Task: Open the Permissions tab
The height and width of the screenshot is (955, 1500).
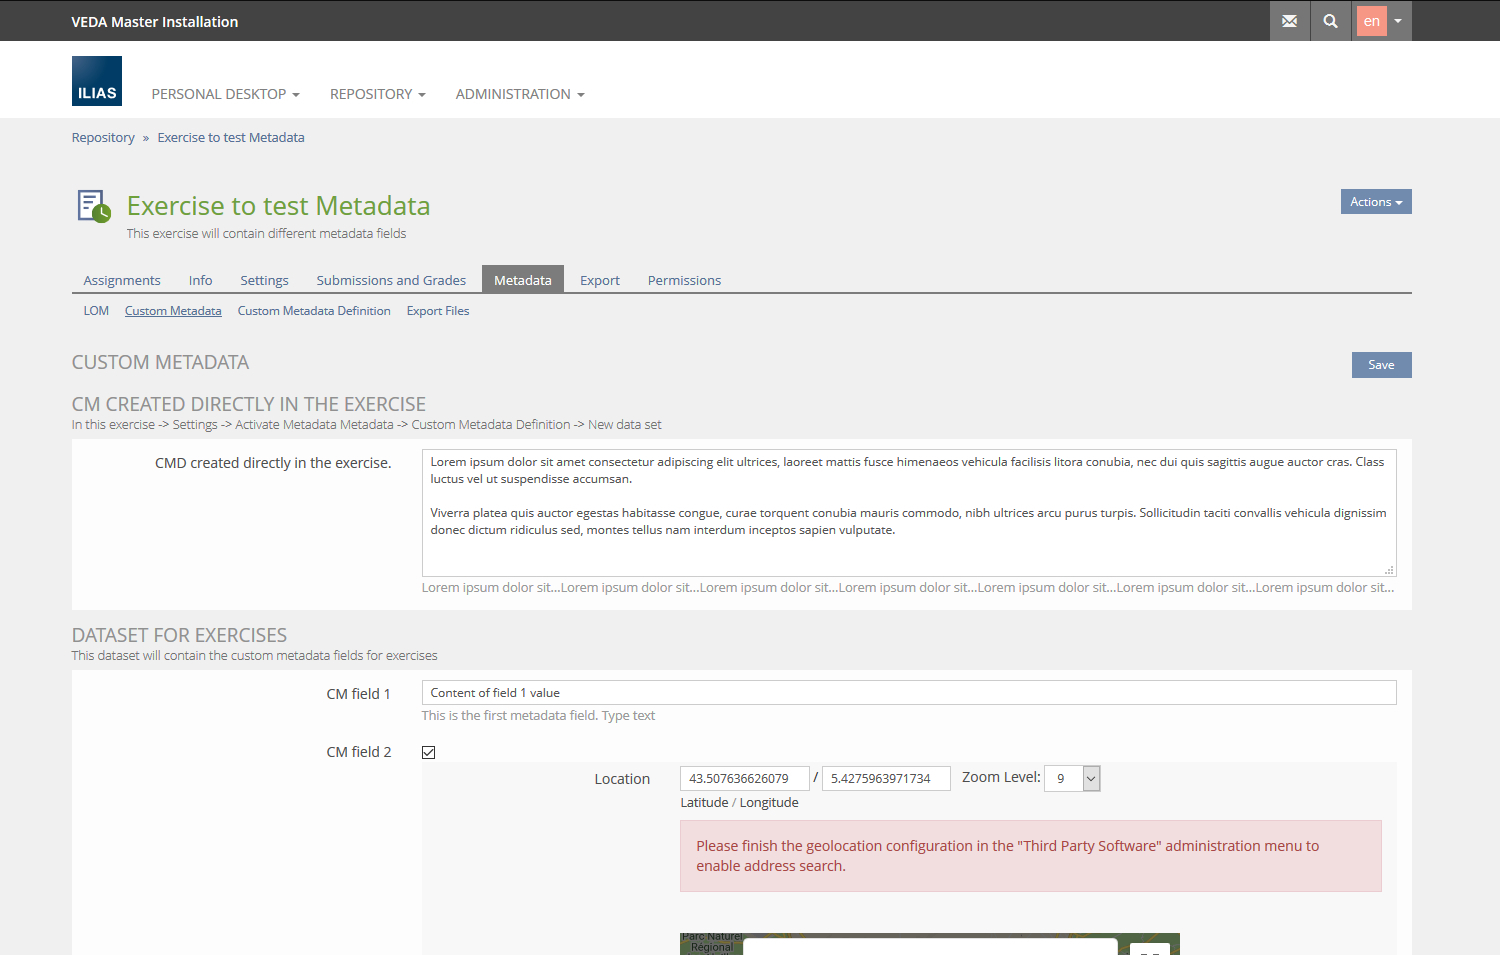Action: (684, 280)
